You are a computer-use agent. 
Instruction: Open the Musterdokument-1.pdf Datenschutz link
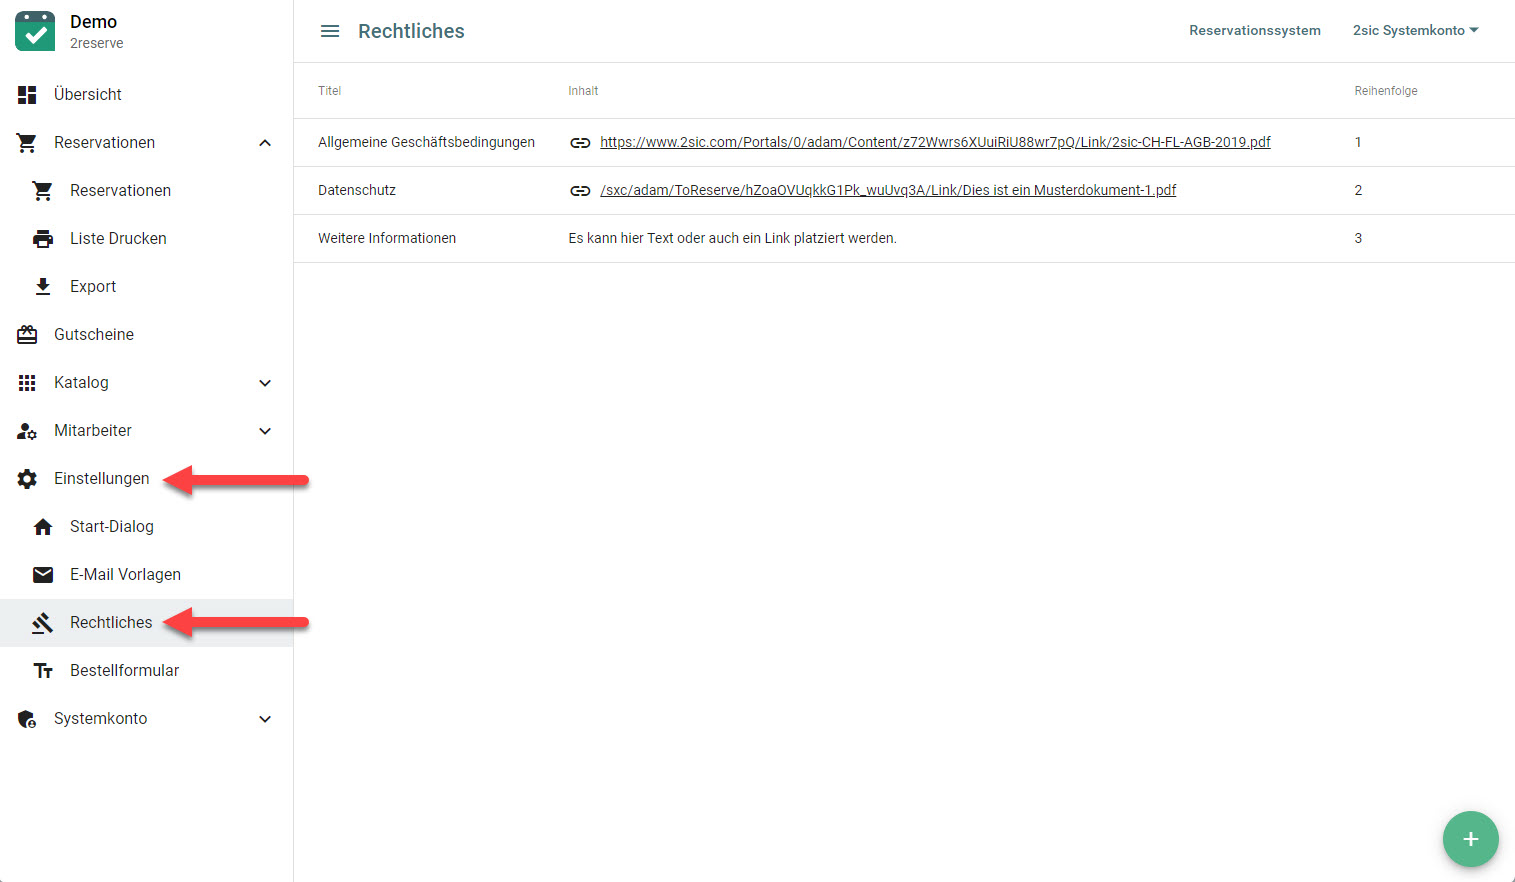[887, 190]
